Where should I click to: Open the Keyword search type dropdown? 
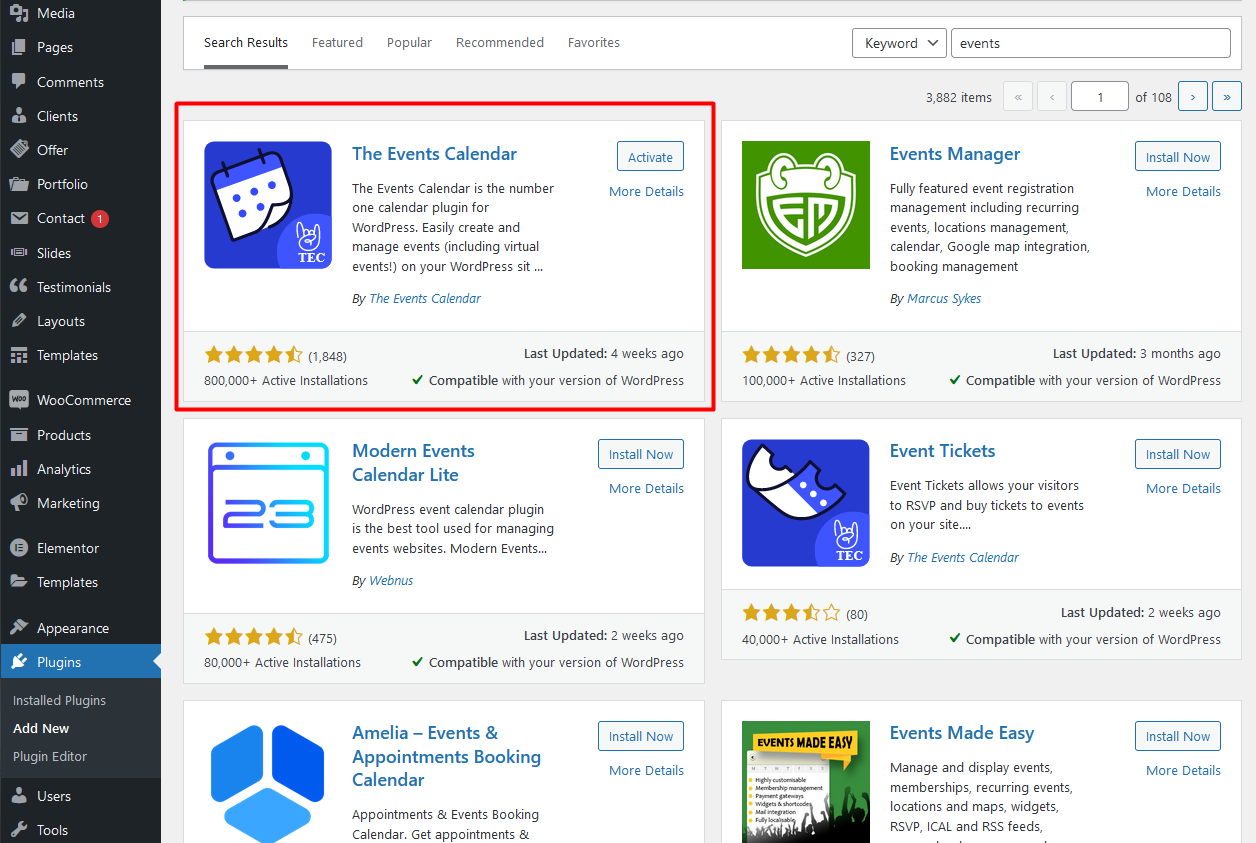pos(899,43)
